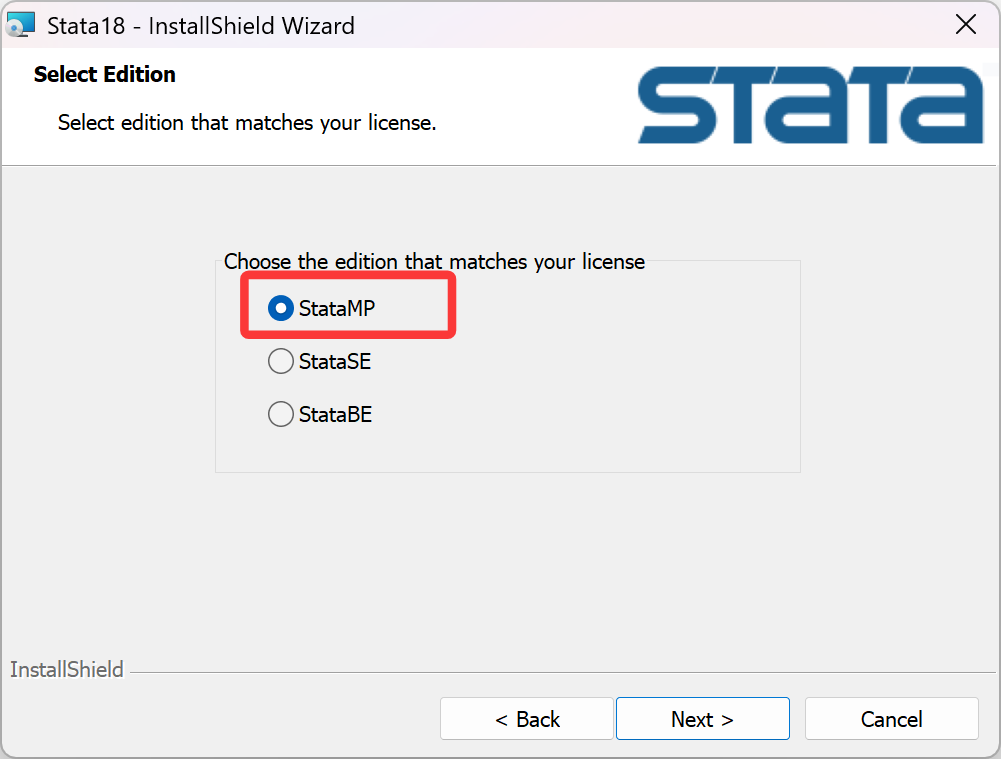The width and height of the screenshot is (1001, 759).
Task: Click the Stata logo in header
Action: (x=810, y=105)
